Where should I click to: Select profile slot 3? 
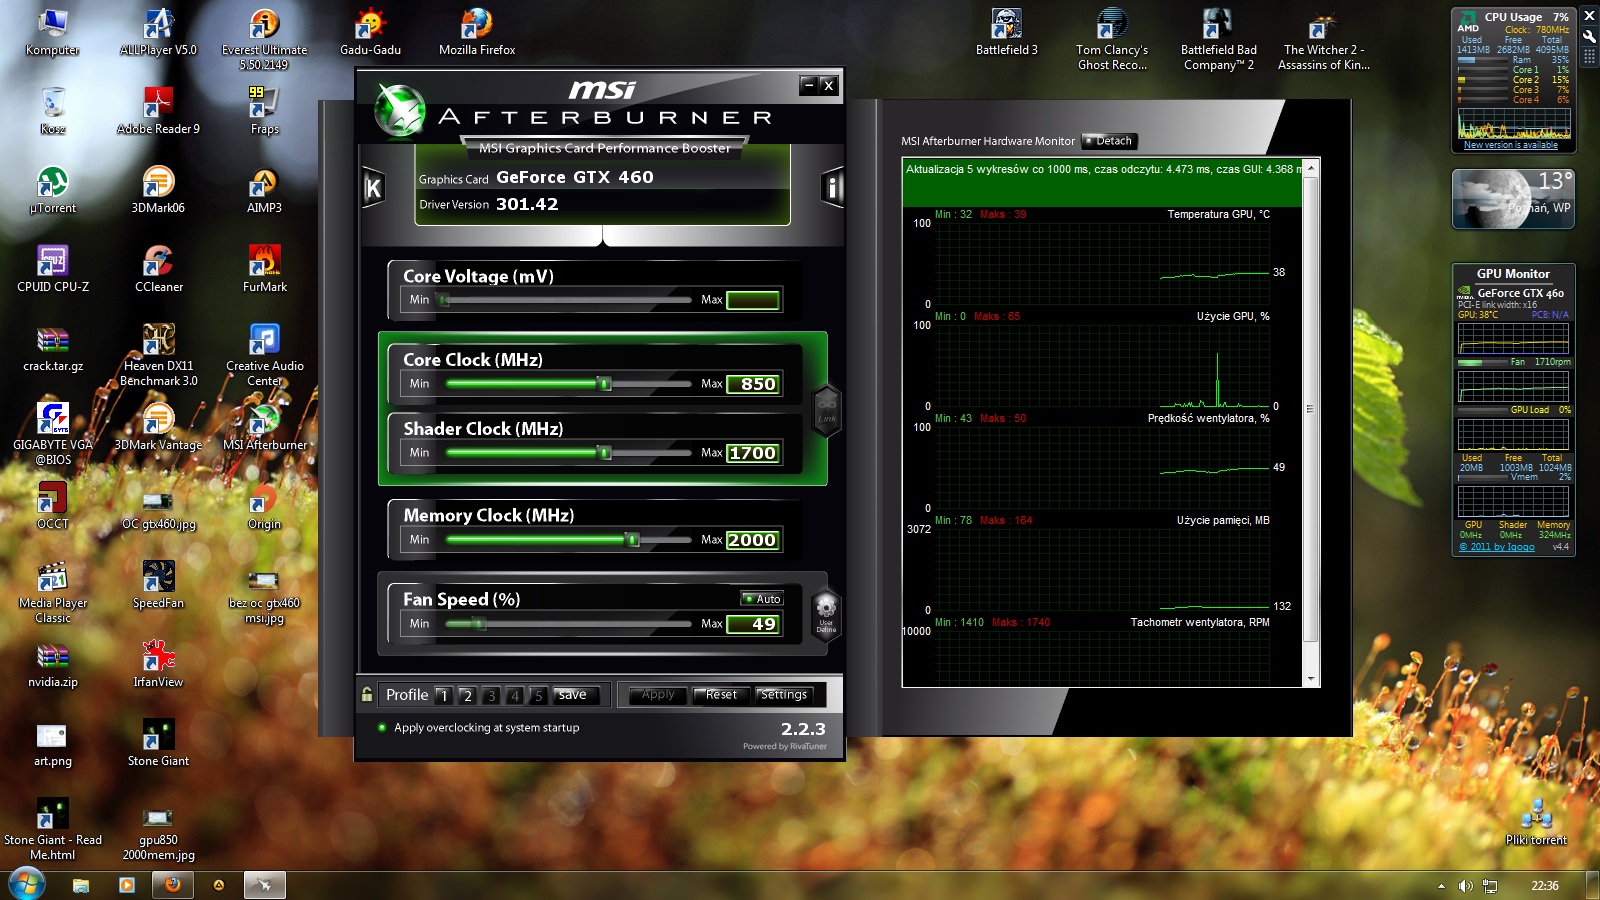point(491,695)
